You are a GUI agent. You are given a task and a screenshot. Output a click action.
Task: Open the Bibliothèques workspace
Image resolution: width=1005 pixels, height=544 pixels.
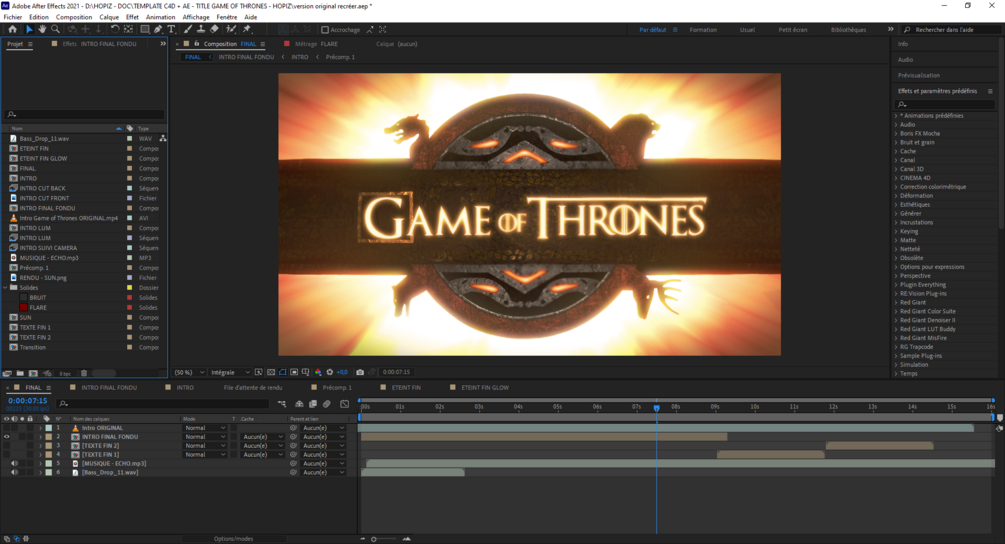848,30
